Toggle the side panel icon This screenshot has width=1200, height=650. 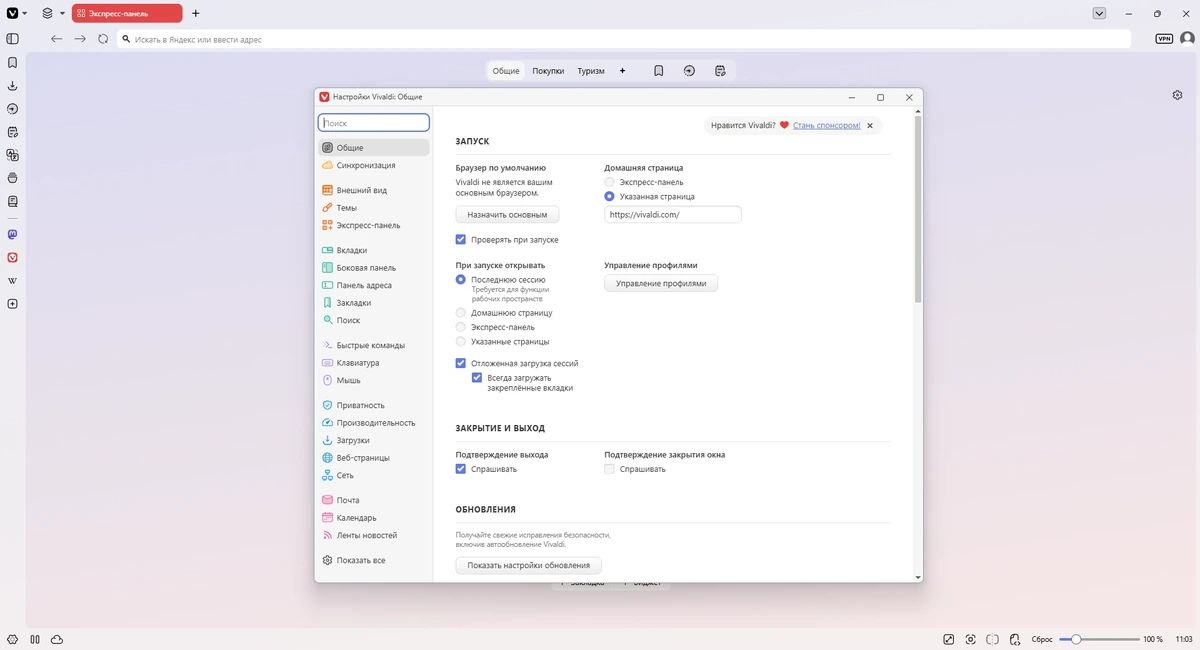12,39
